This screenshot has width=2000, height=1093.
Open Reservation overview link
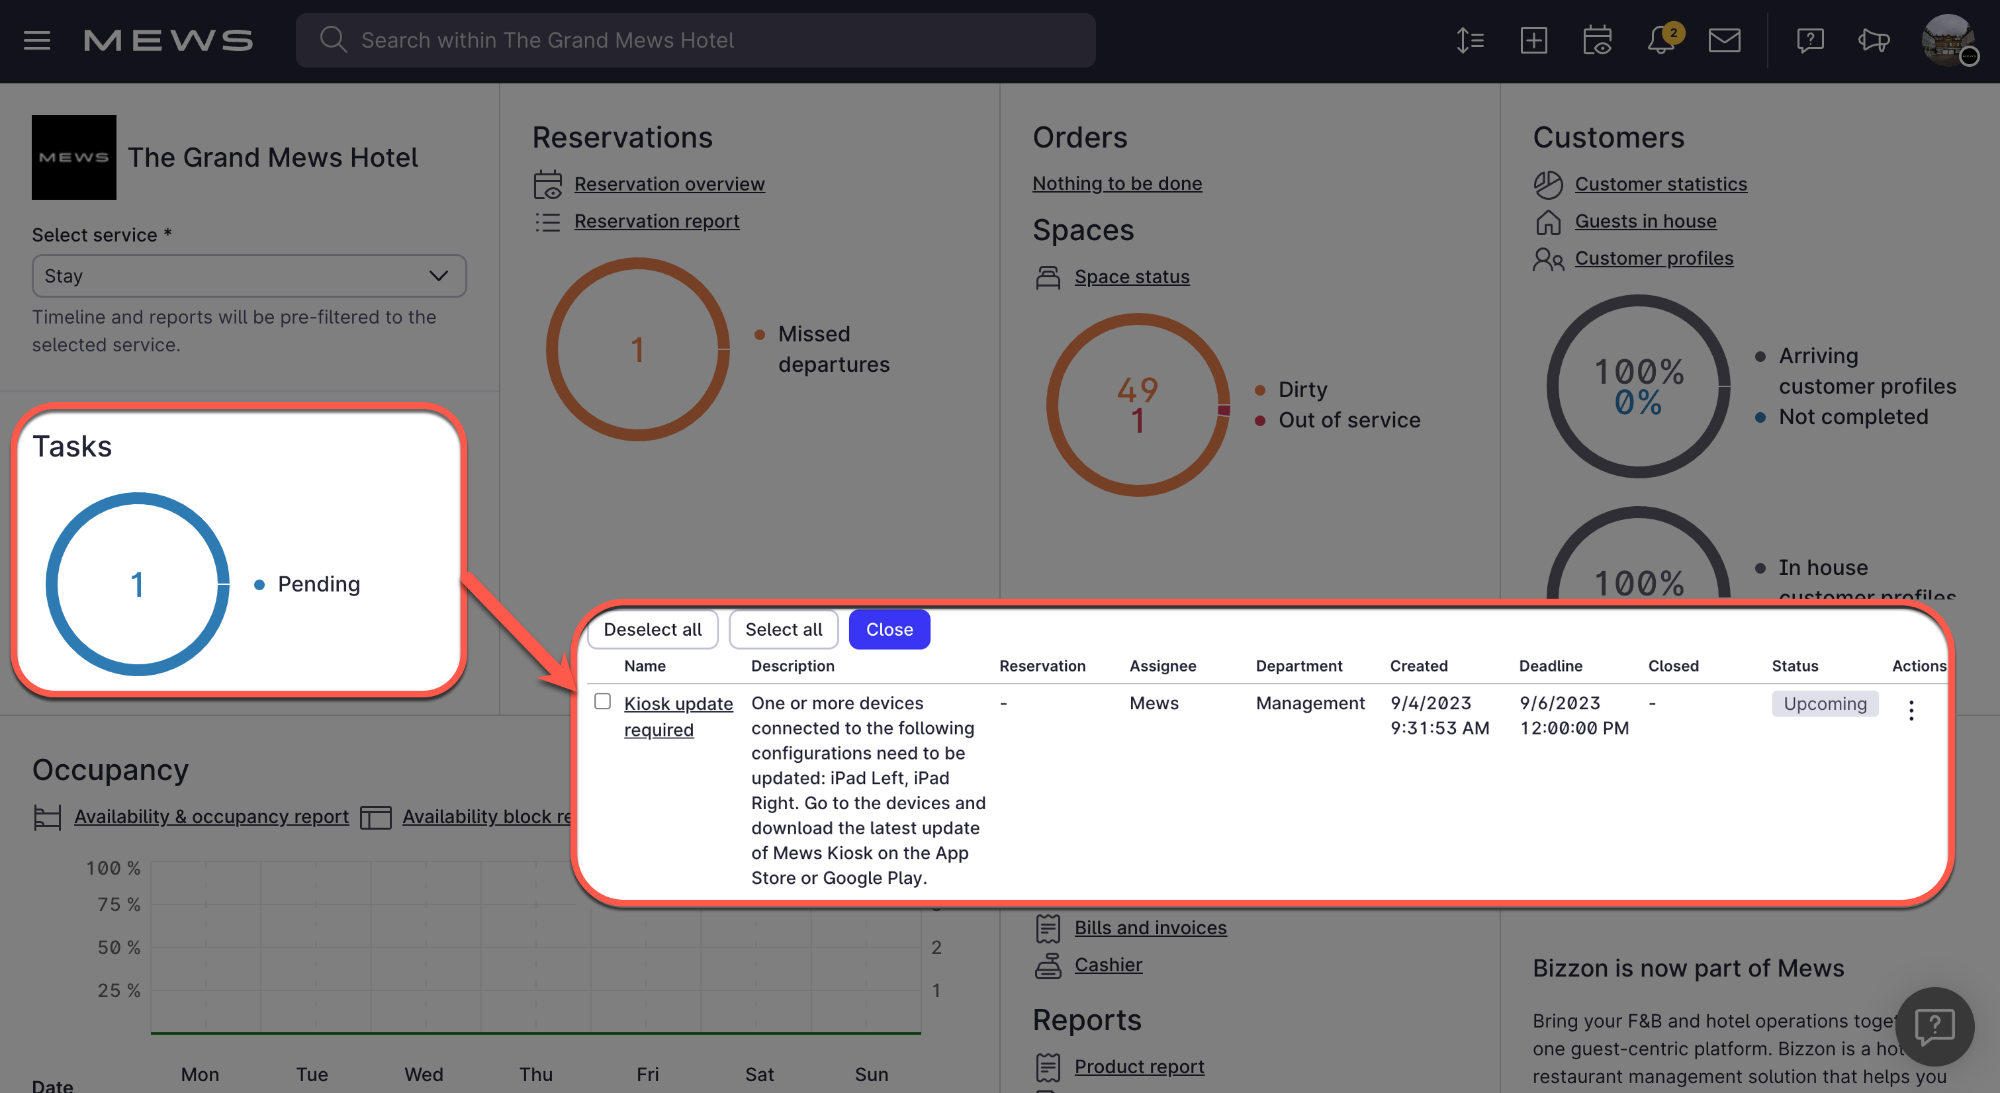pos(669,184)
